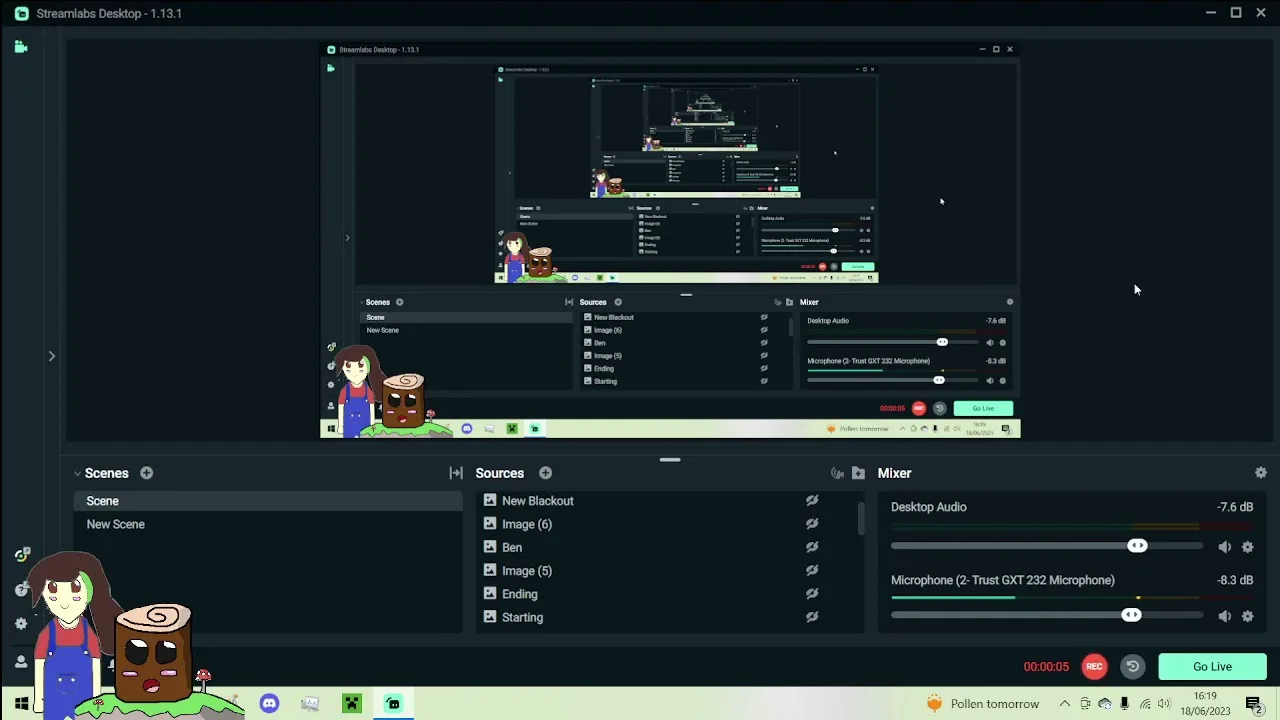Open the taskbar notification center

[x=1253, y=704]
